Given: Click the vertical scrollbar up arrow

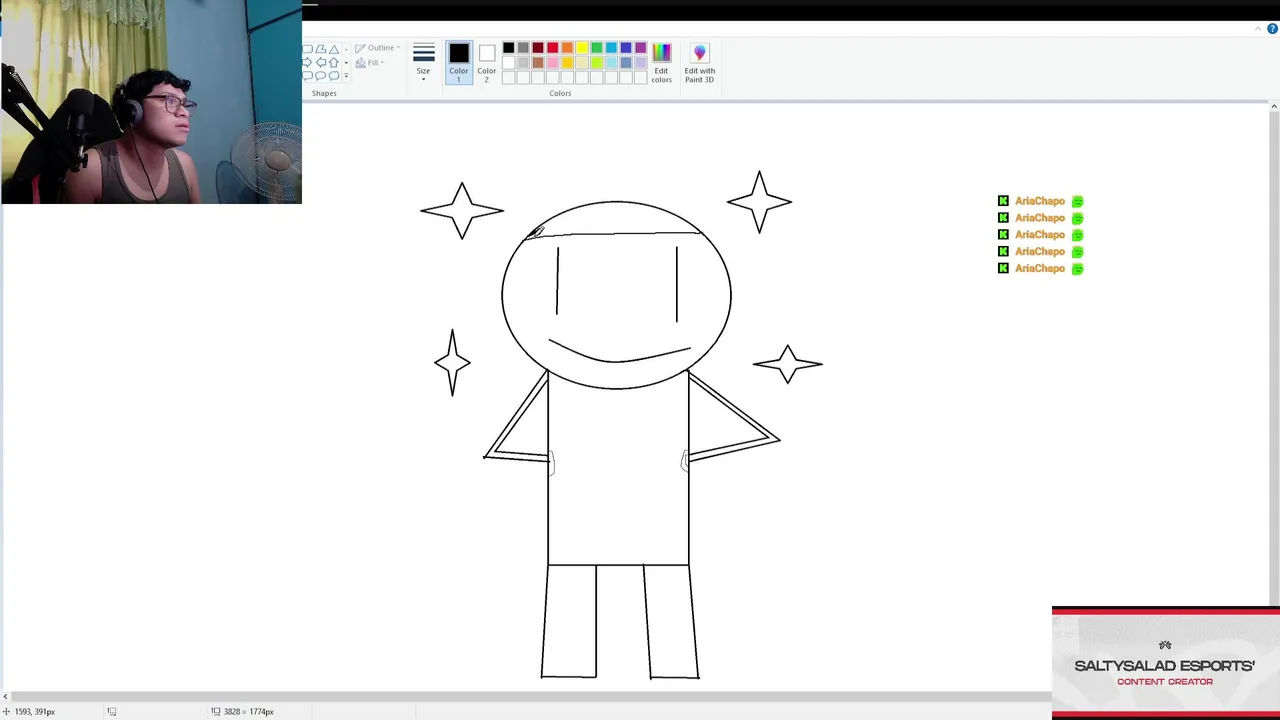Looking at the screenshot, I should 1273,106.
